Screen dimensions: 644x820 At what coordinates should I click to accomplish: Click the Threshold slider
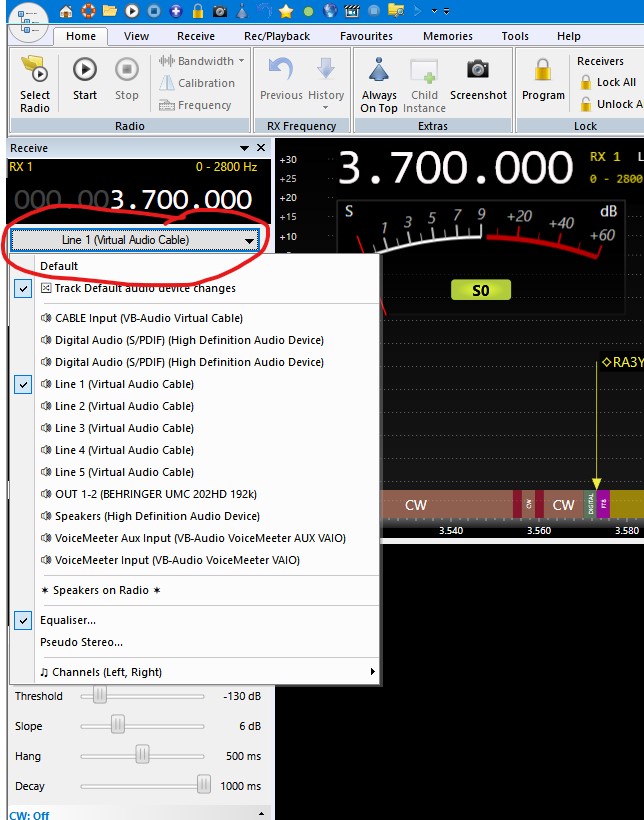[x=100, y=696]
